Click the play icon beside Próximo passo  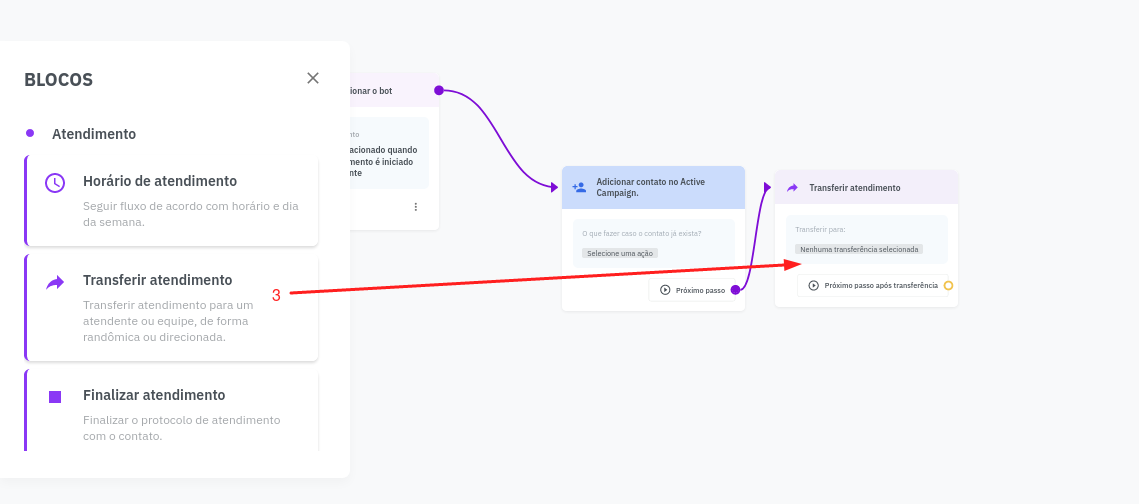[x=665, y=290]
